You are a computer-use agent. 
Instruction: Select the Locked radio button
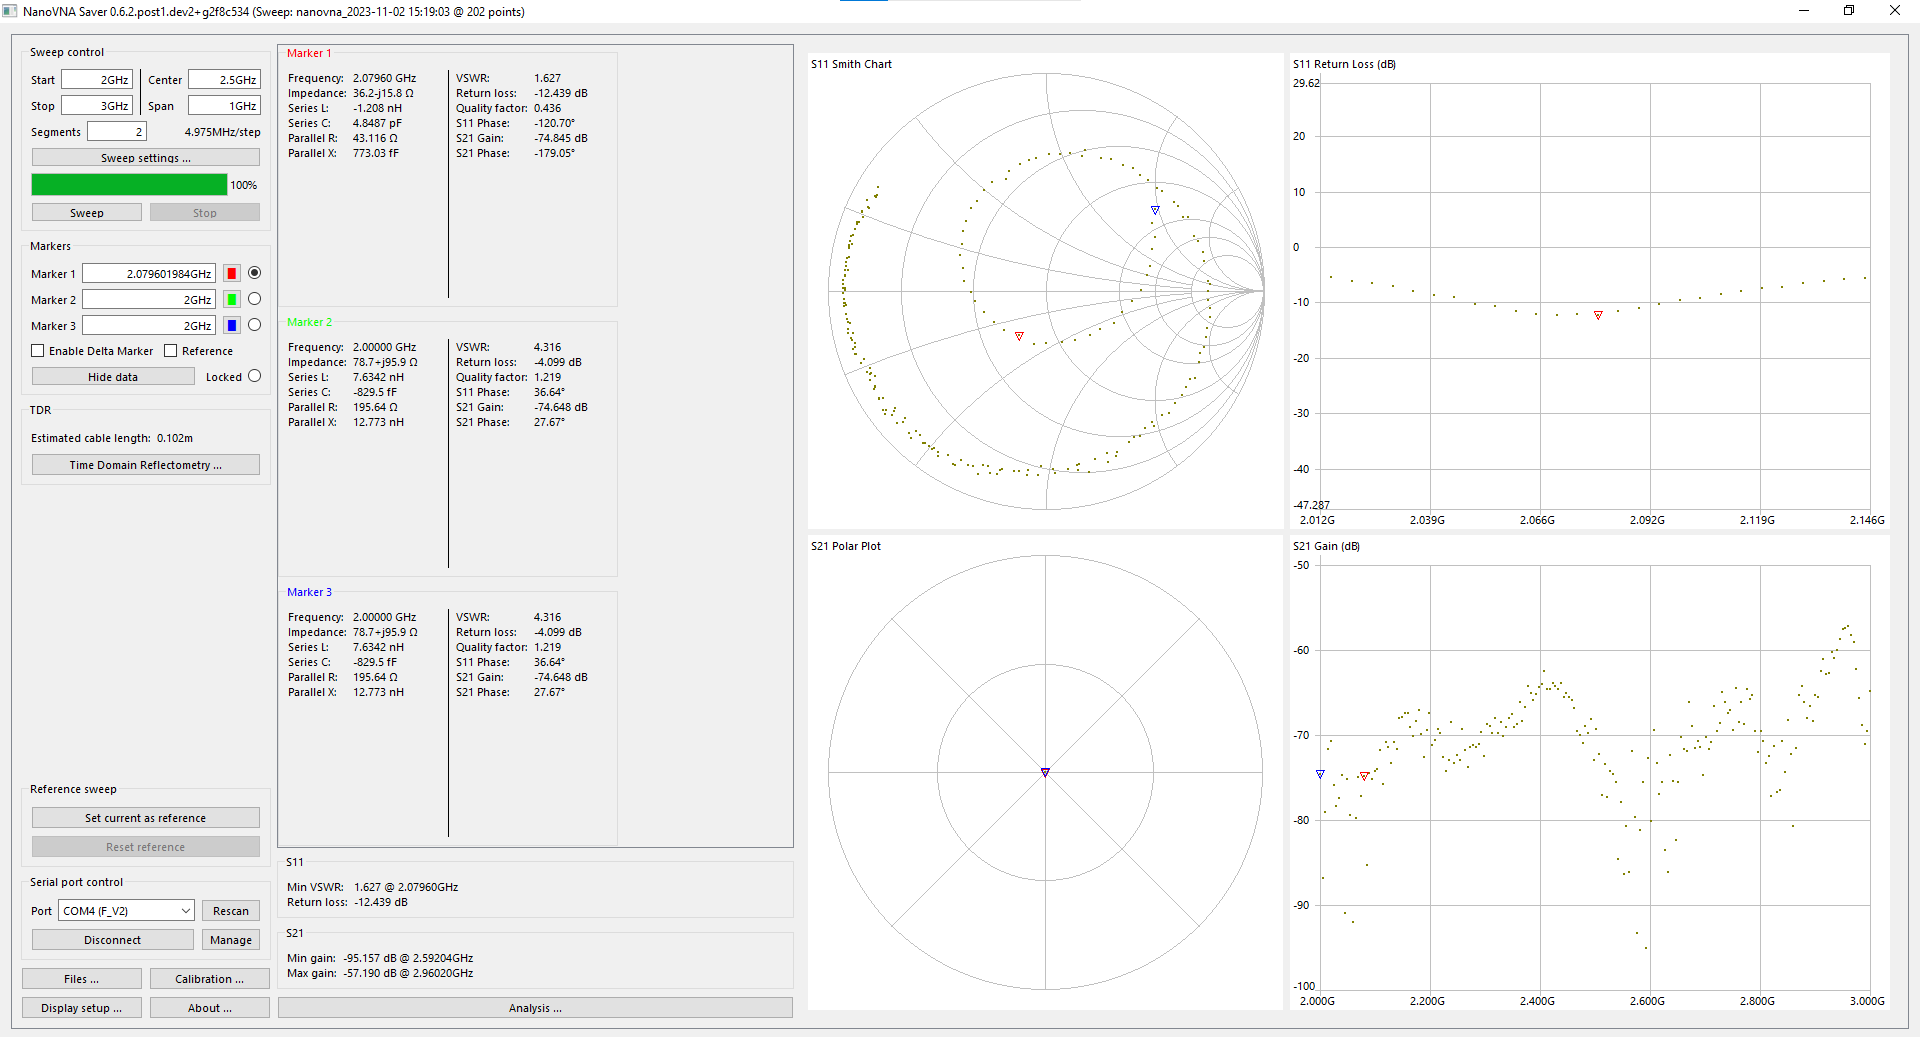tap(254, 376)
